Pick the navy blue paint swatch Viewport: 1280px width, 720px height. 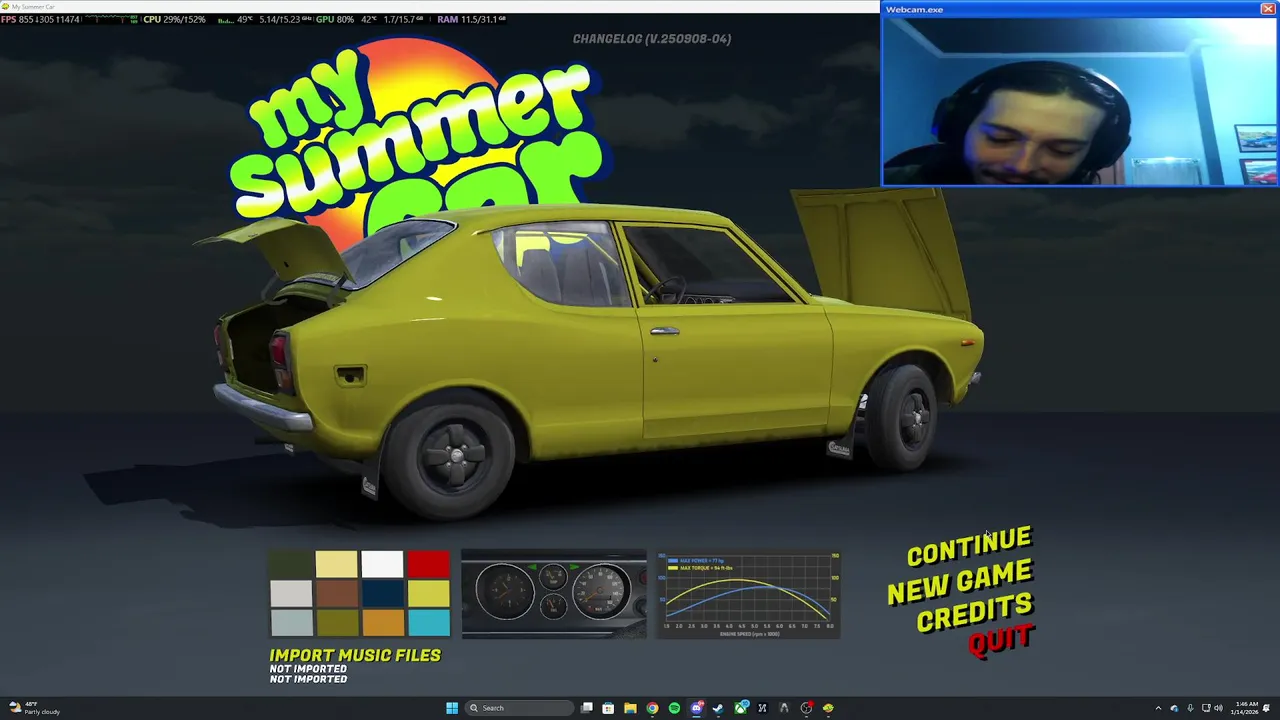pyautogui.click(x=382, y=594)
